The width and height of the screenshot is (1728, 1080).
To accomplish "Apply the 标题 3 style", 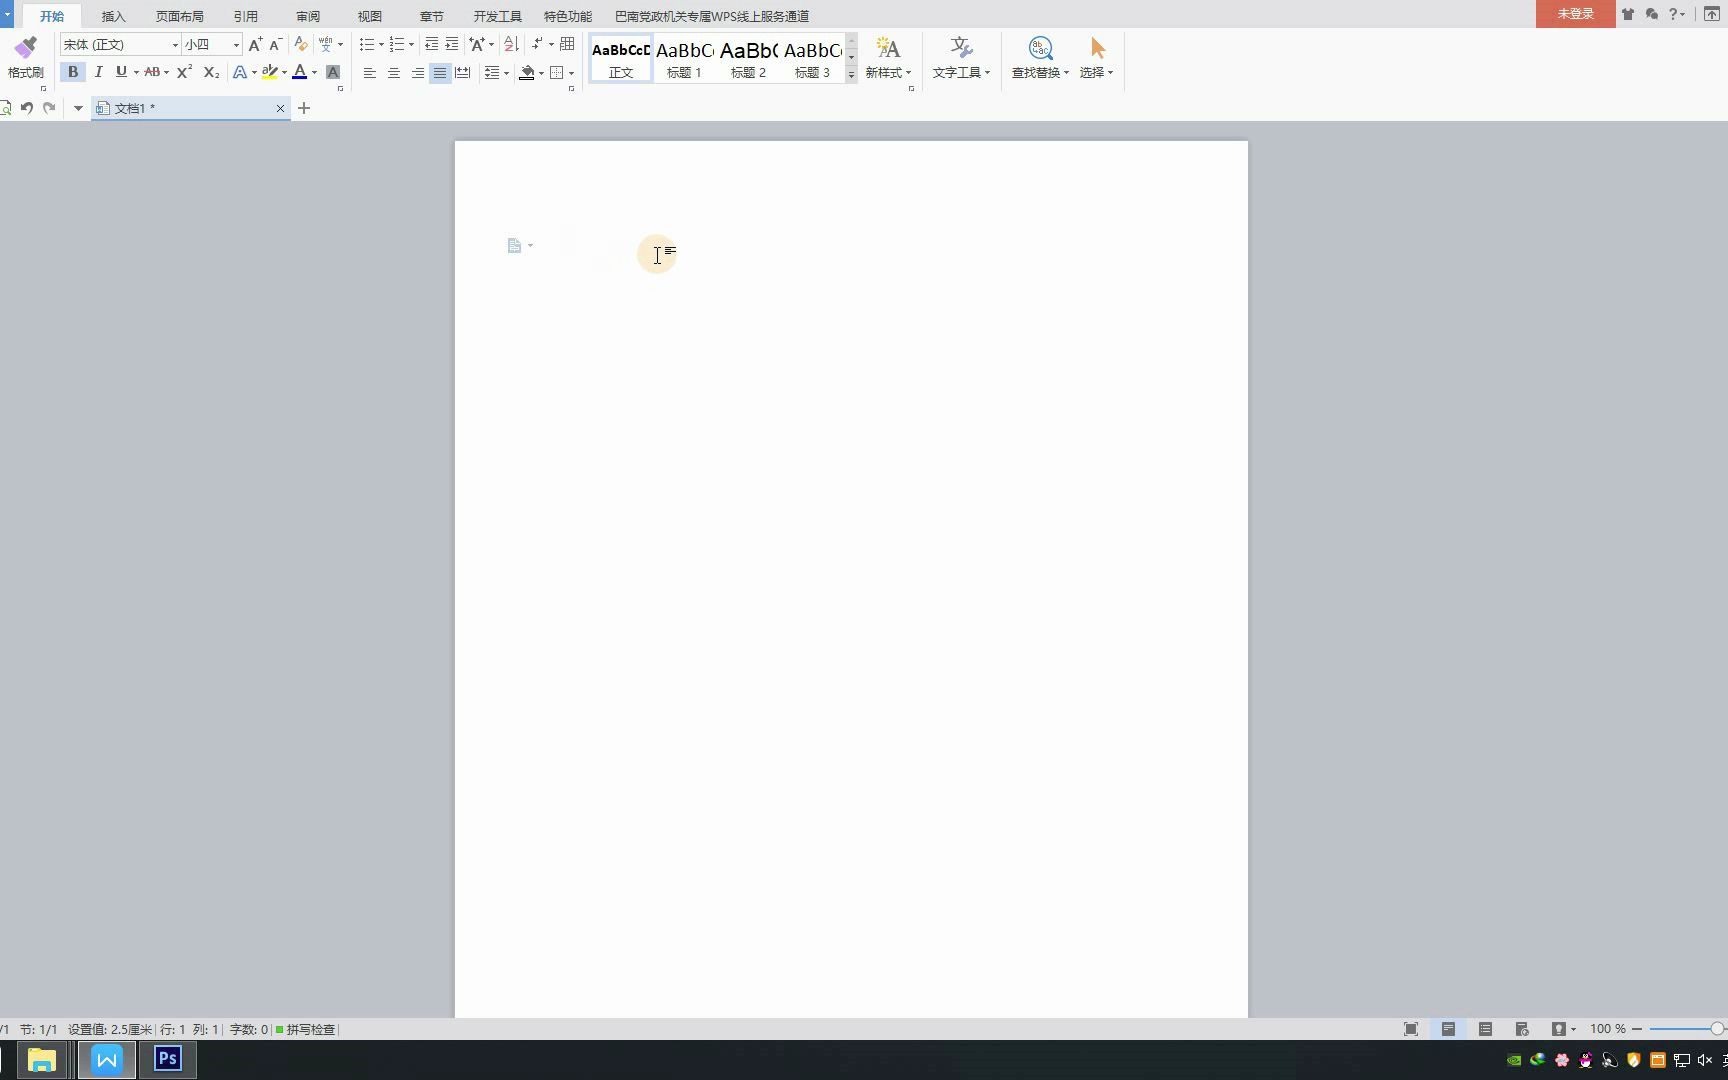I will [x=812, y=59].
